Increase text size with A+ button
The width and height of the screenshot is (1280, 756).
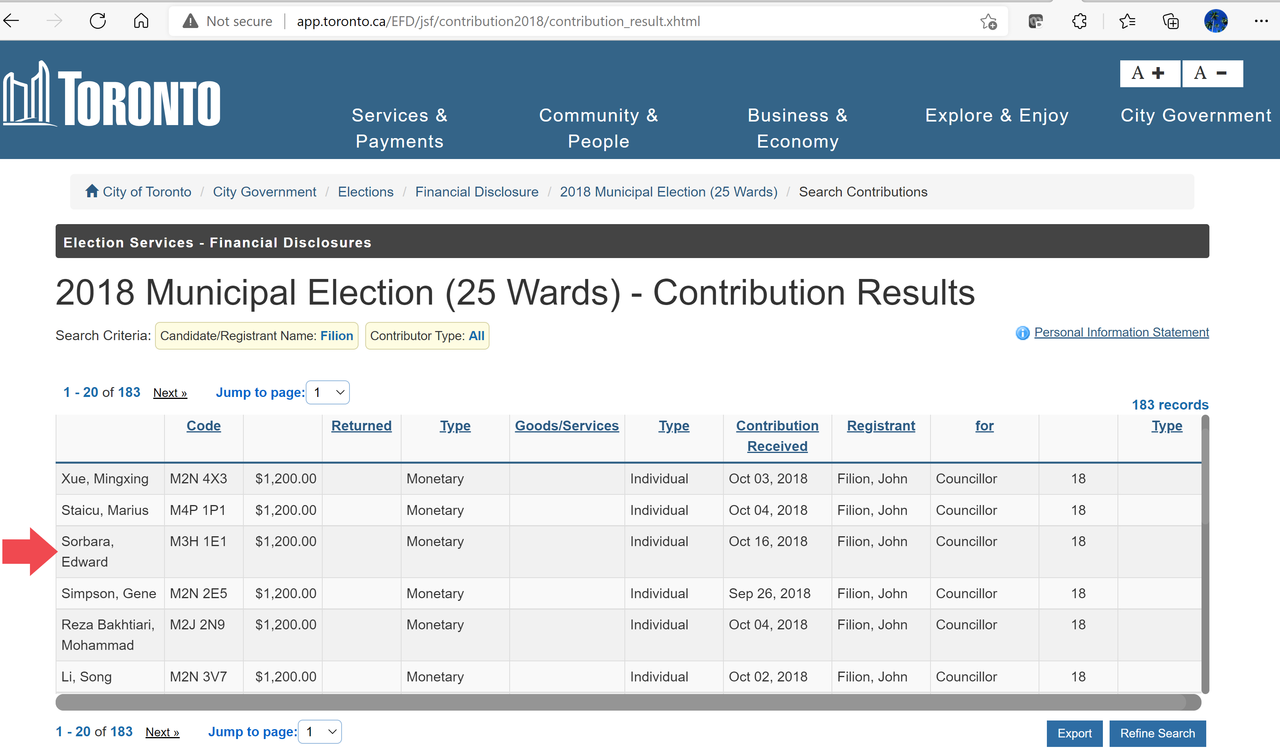click(1149, 73)
